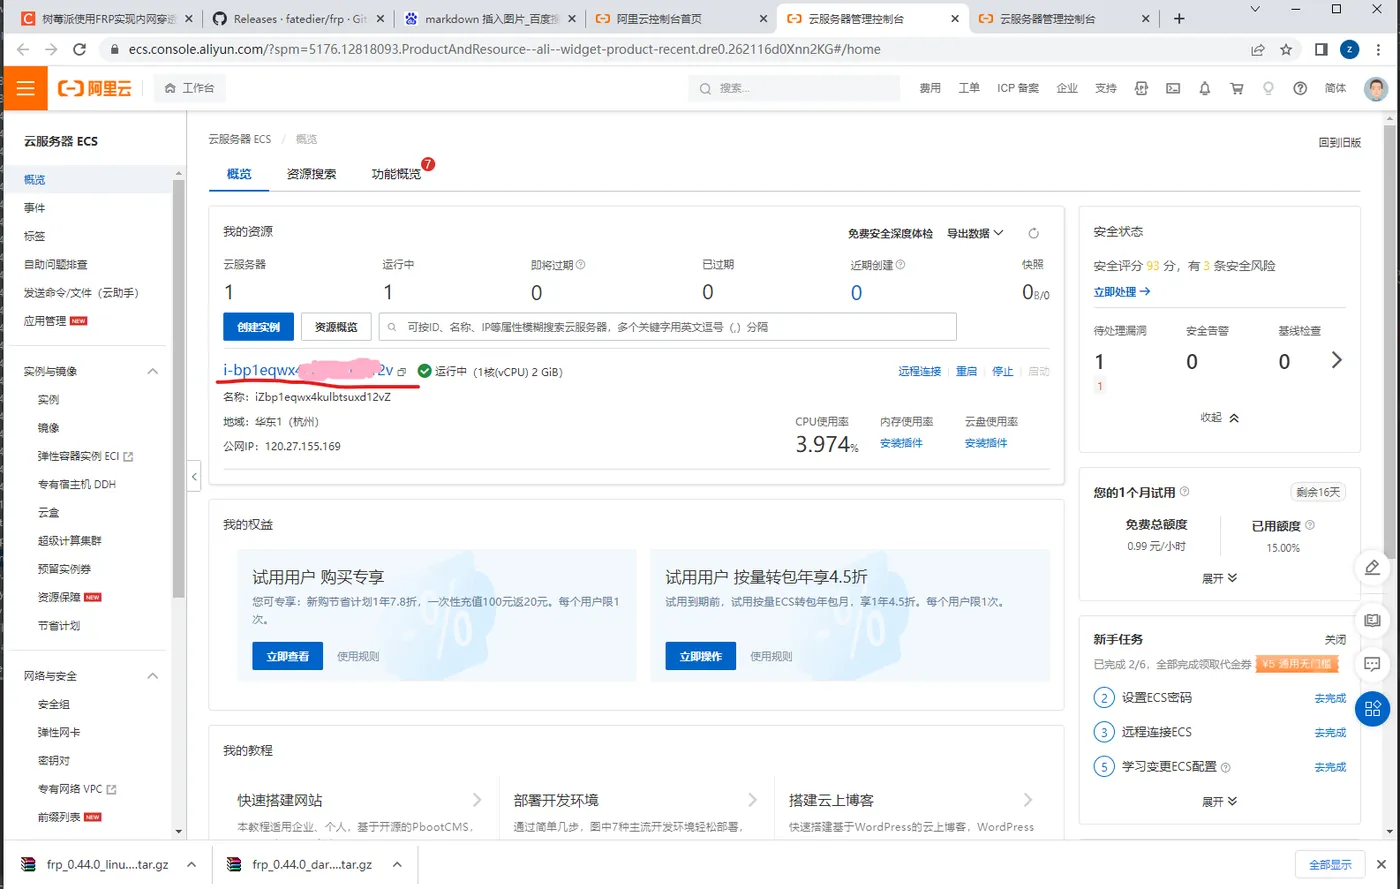
Task: Open 快速搭建网站 tutorial arrow
Action: (477, 800)
